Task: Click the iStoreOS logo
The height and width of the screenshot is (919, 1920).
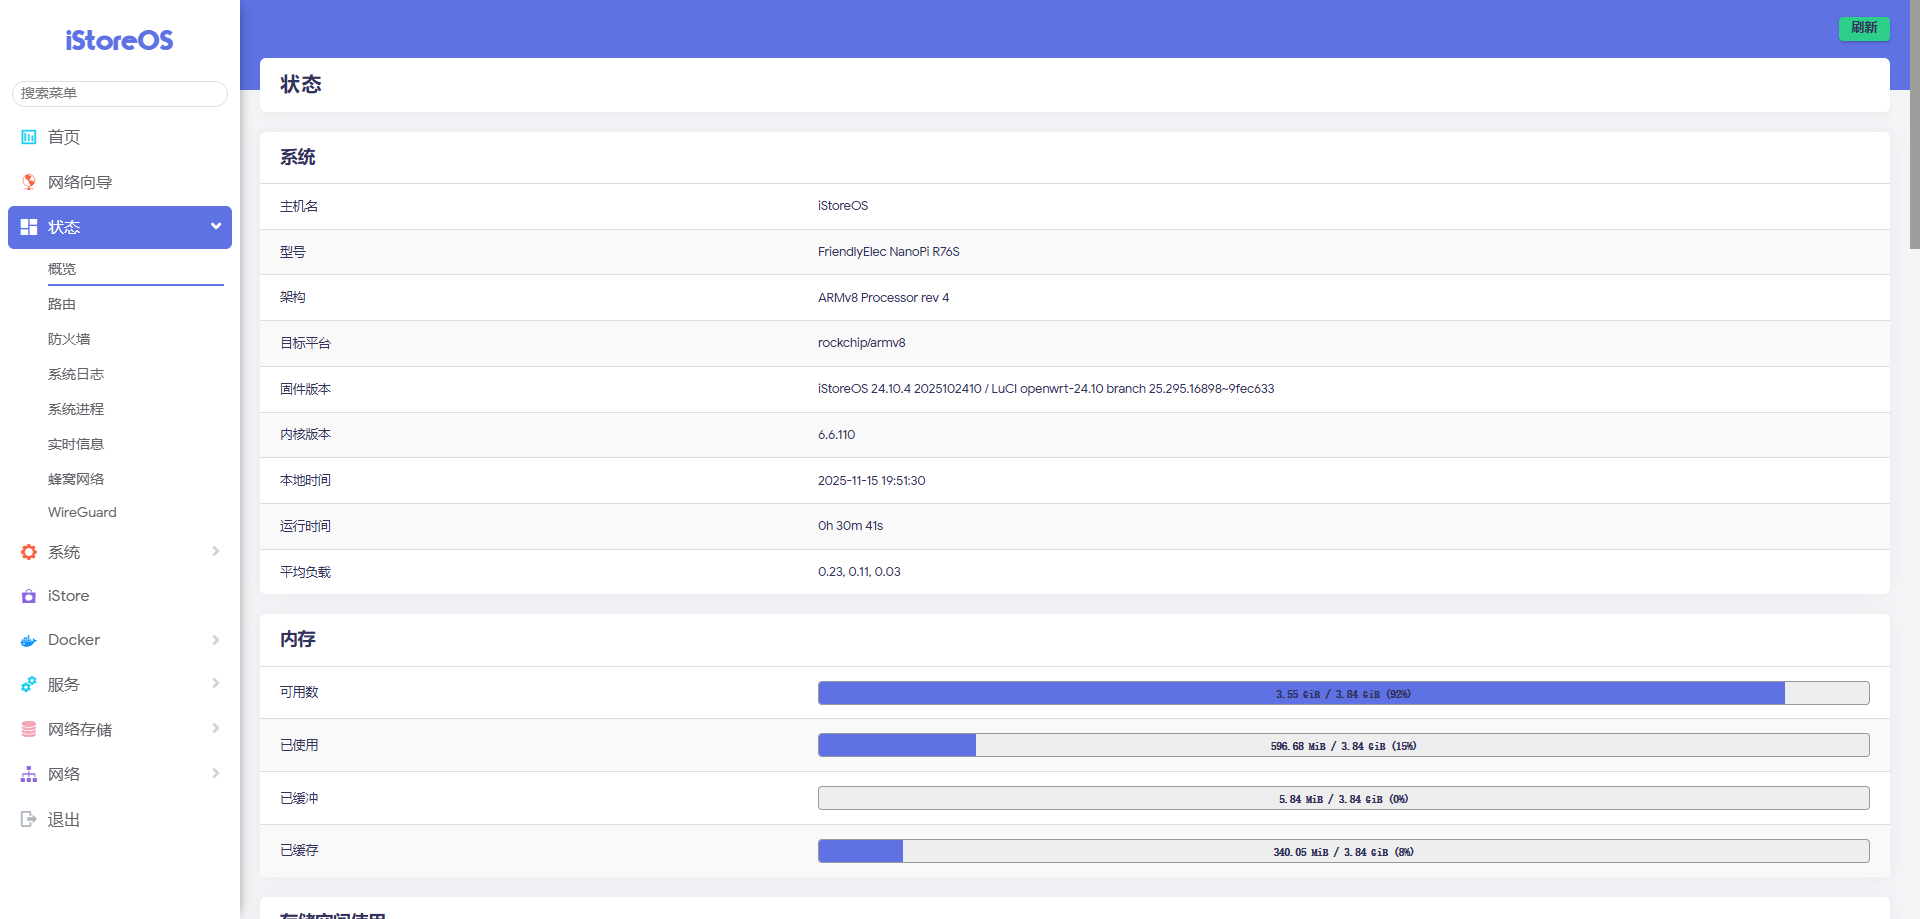Action: point(119,40)
